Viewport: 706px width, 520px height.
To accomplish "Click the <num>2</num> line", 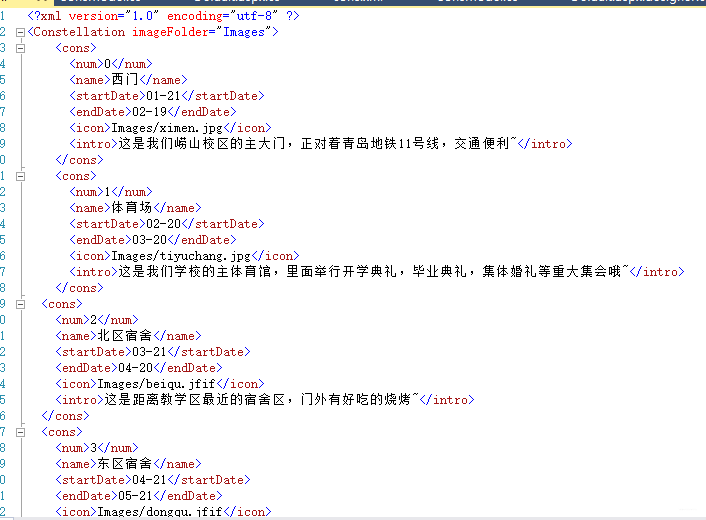I will point(97,320).
